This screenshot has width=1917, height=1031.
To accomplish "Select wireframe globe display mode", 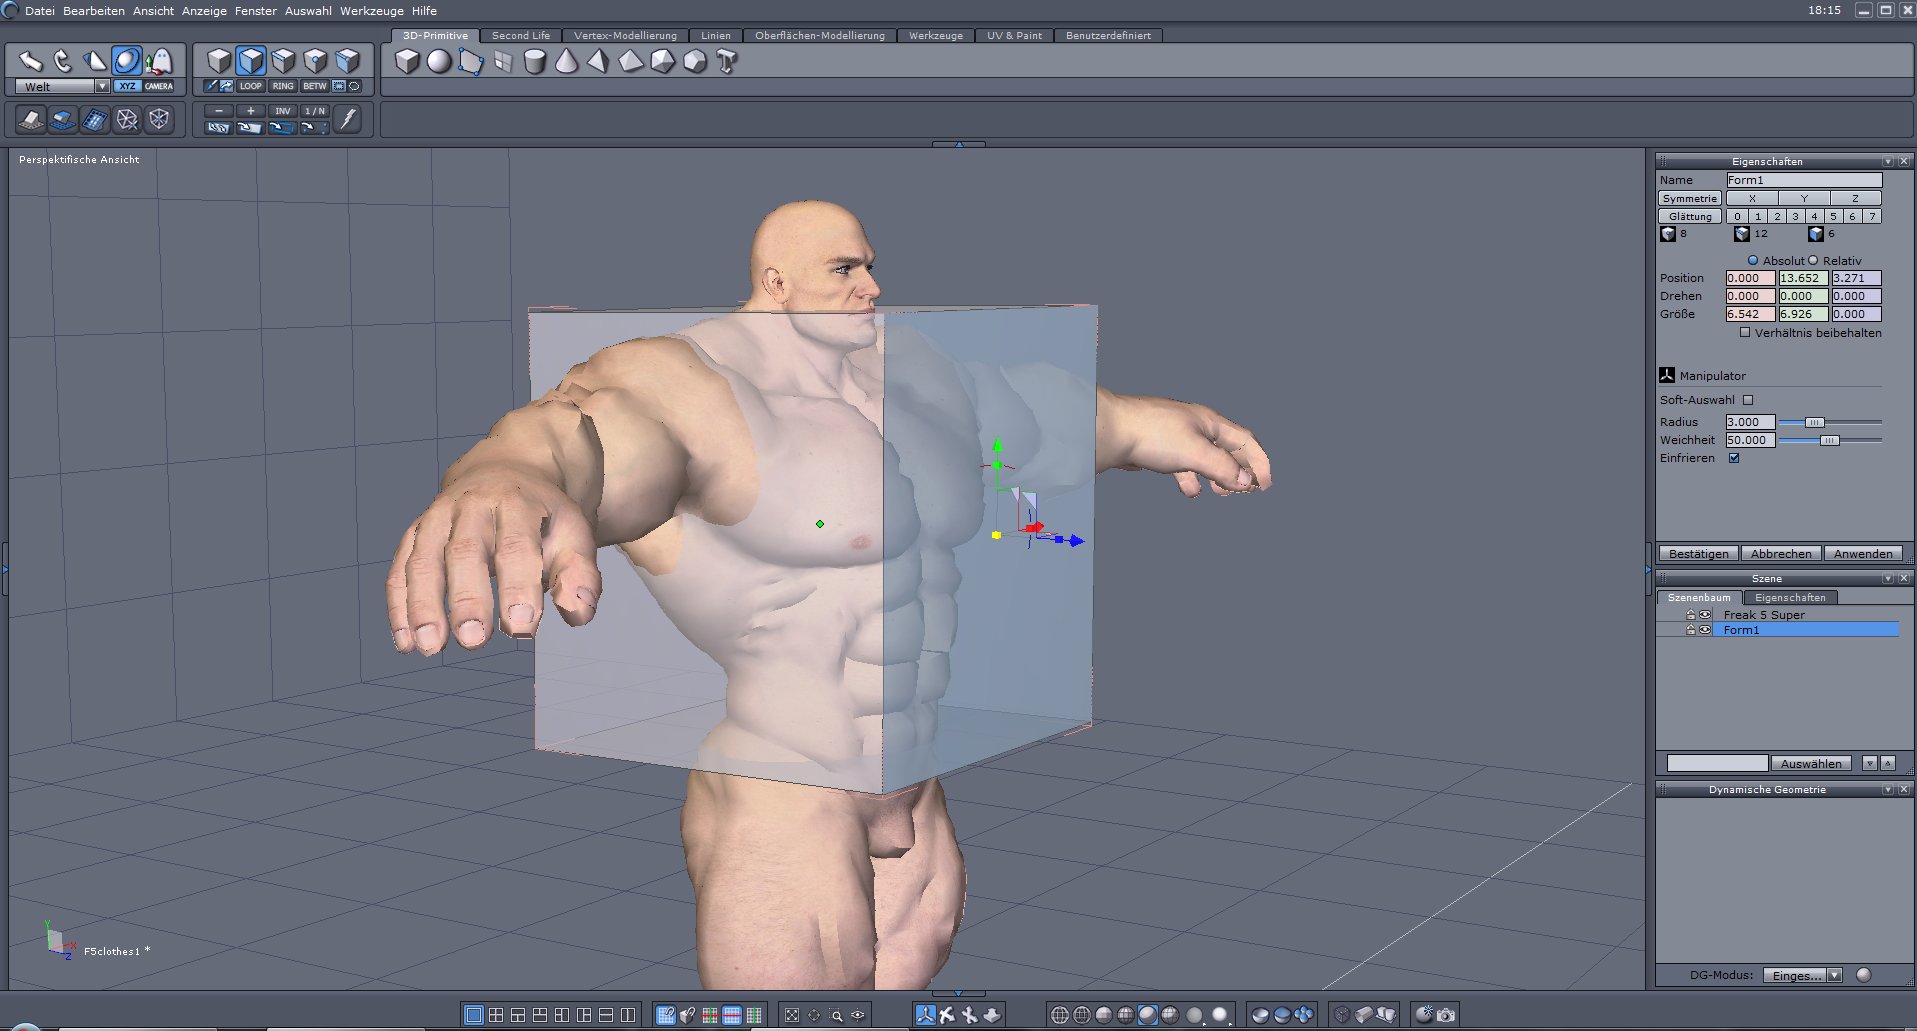I will (x=1060, y=1015).
